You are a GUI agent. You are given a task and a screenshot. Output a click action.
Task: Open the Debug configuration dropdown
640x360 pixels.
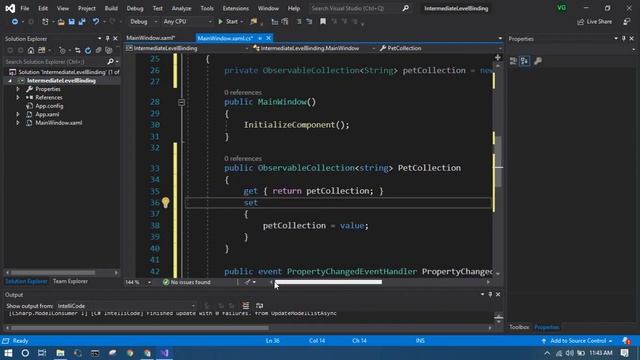(144, 22)
